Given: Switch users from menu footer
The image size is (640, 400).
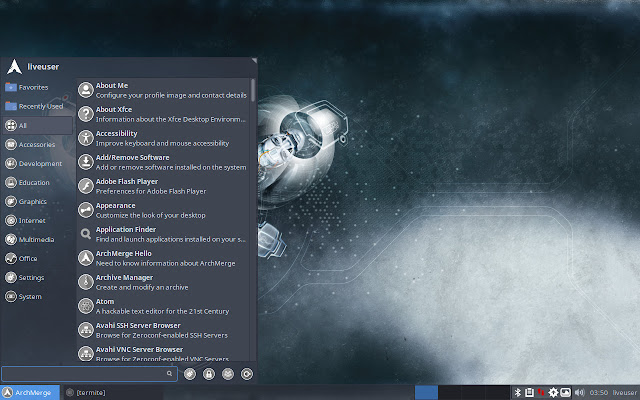Looking at the screenshot, I should point(228,373).
